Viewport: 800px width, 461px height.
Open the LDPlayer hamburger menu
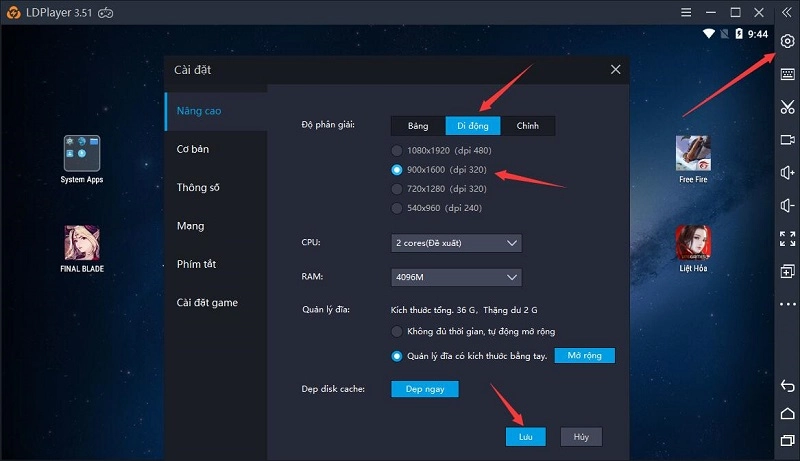click(x=686, y=12)
